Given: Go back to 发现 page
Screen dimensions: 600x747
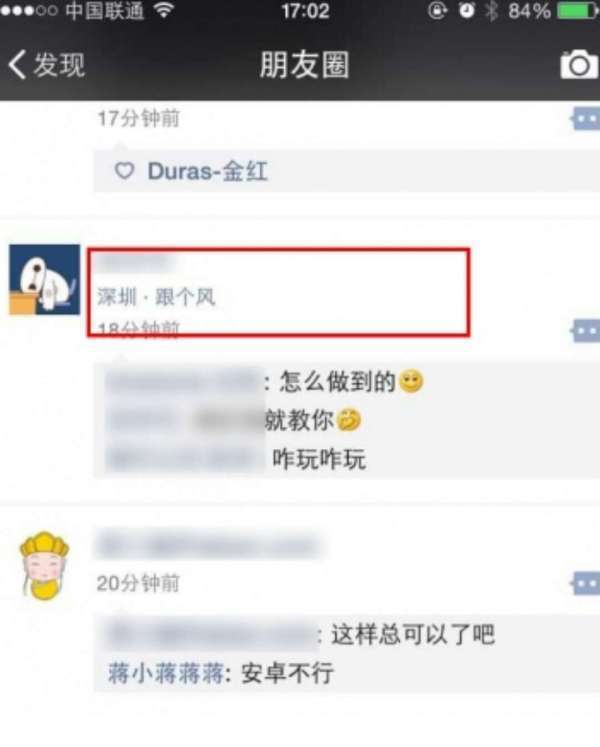Looking at the screenshot, I should 47,64.
